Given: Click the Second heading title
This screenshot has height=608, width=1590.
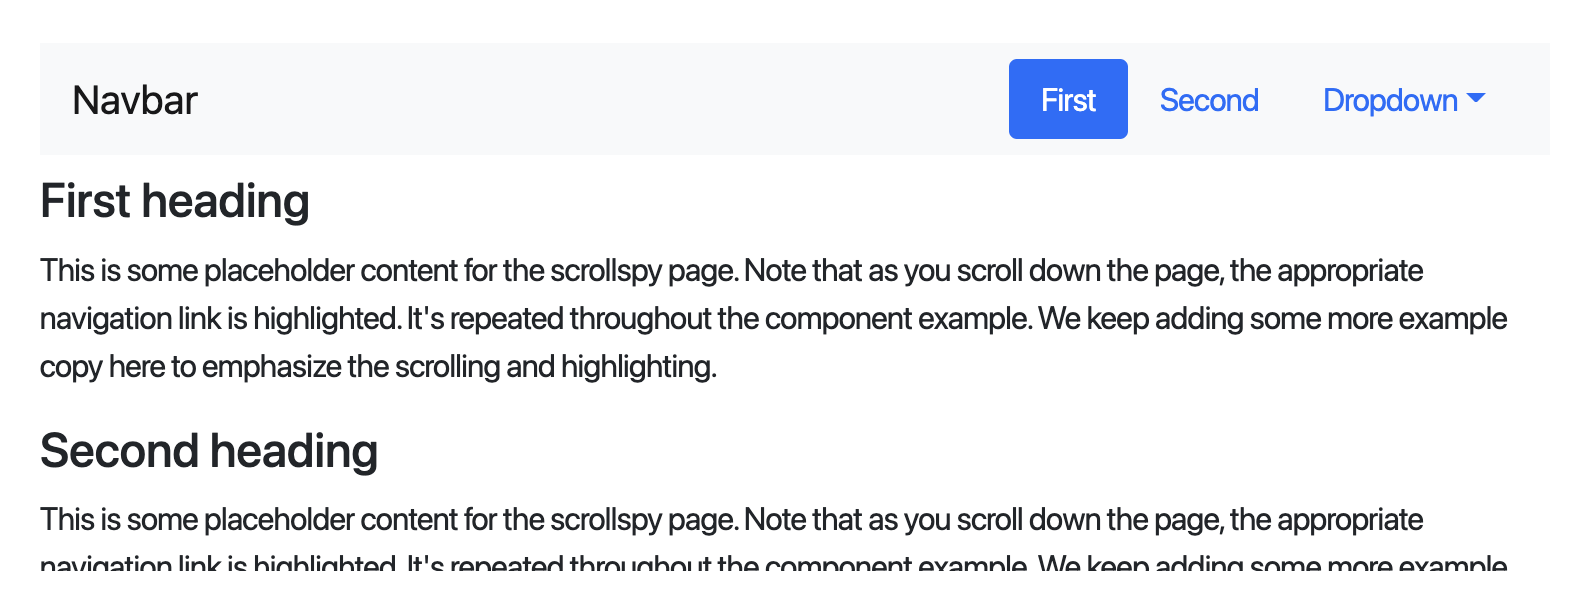Looking at the screenshot, I should pyautogui.click(x=208, y=450).
